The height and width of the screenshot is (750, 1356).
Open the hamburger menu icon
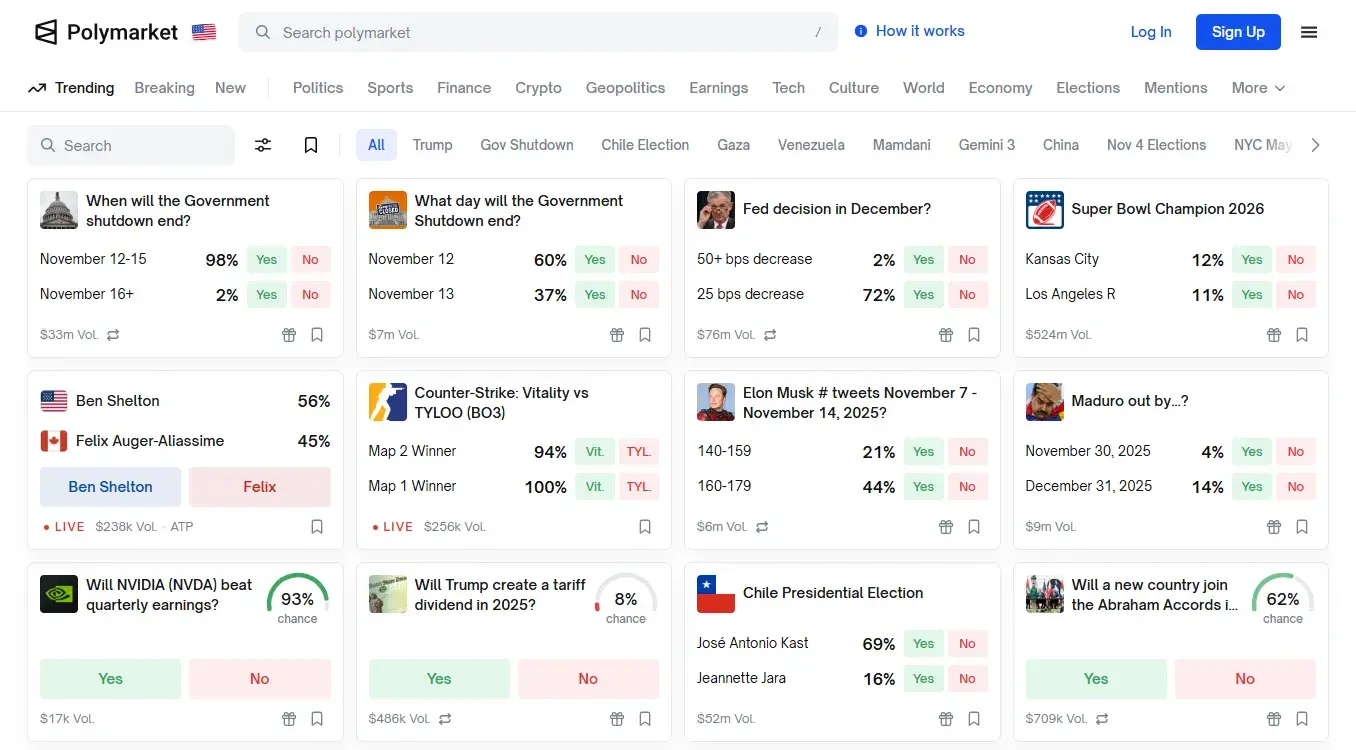pos(1309,31)
